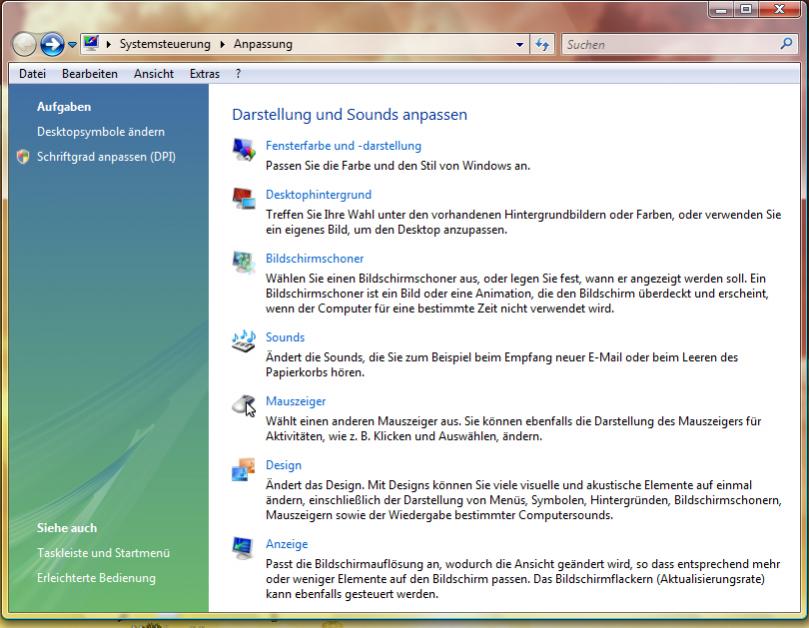
Task: Click the 'Siehe auch' sidebar heading
Action: point(67,528)
